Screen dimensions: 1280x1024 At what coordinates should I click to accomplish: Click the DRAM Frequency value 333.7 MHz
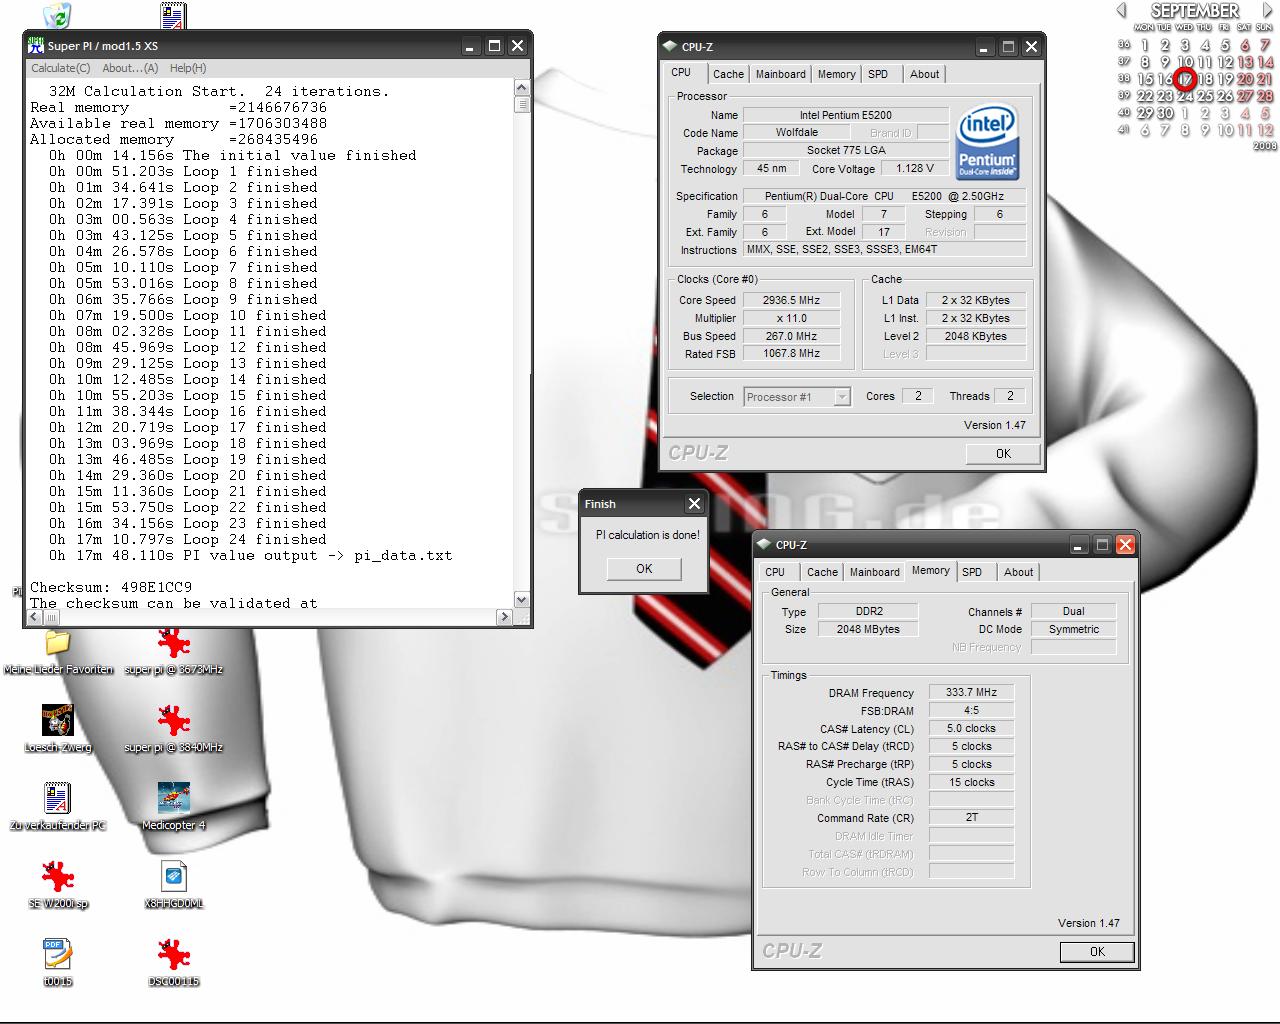pos(971,692)
